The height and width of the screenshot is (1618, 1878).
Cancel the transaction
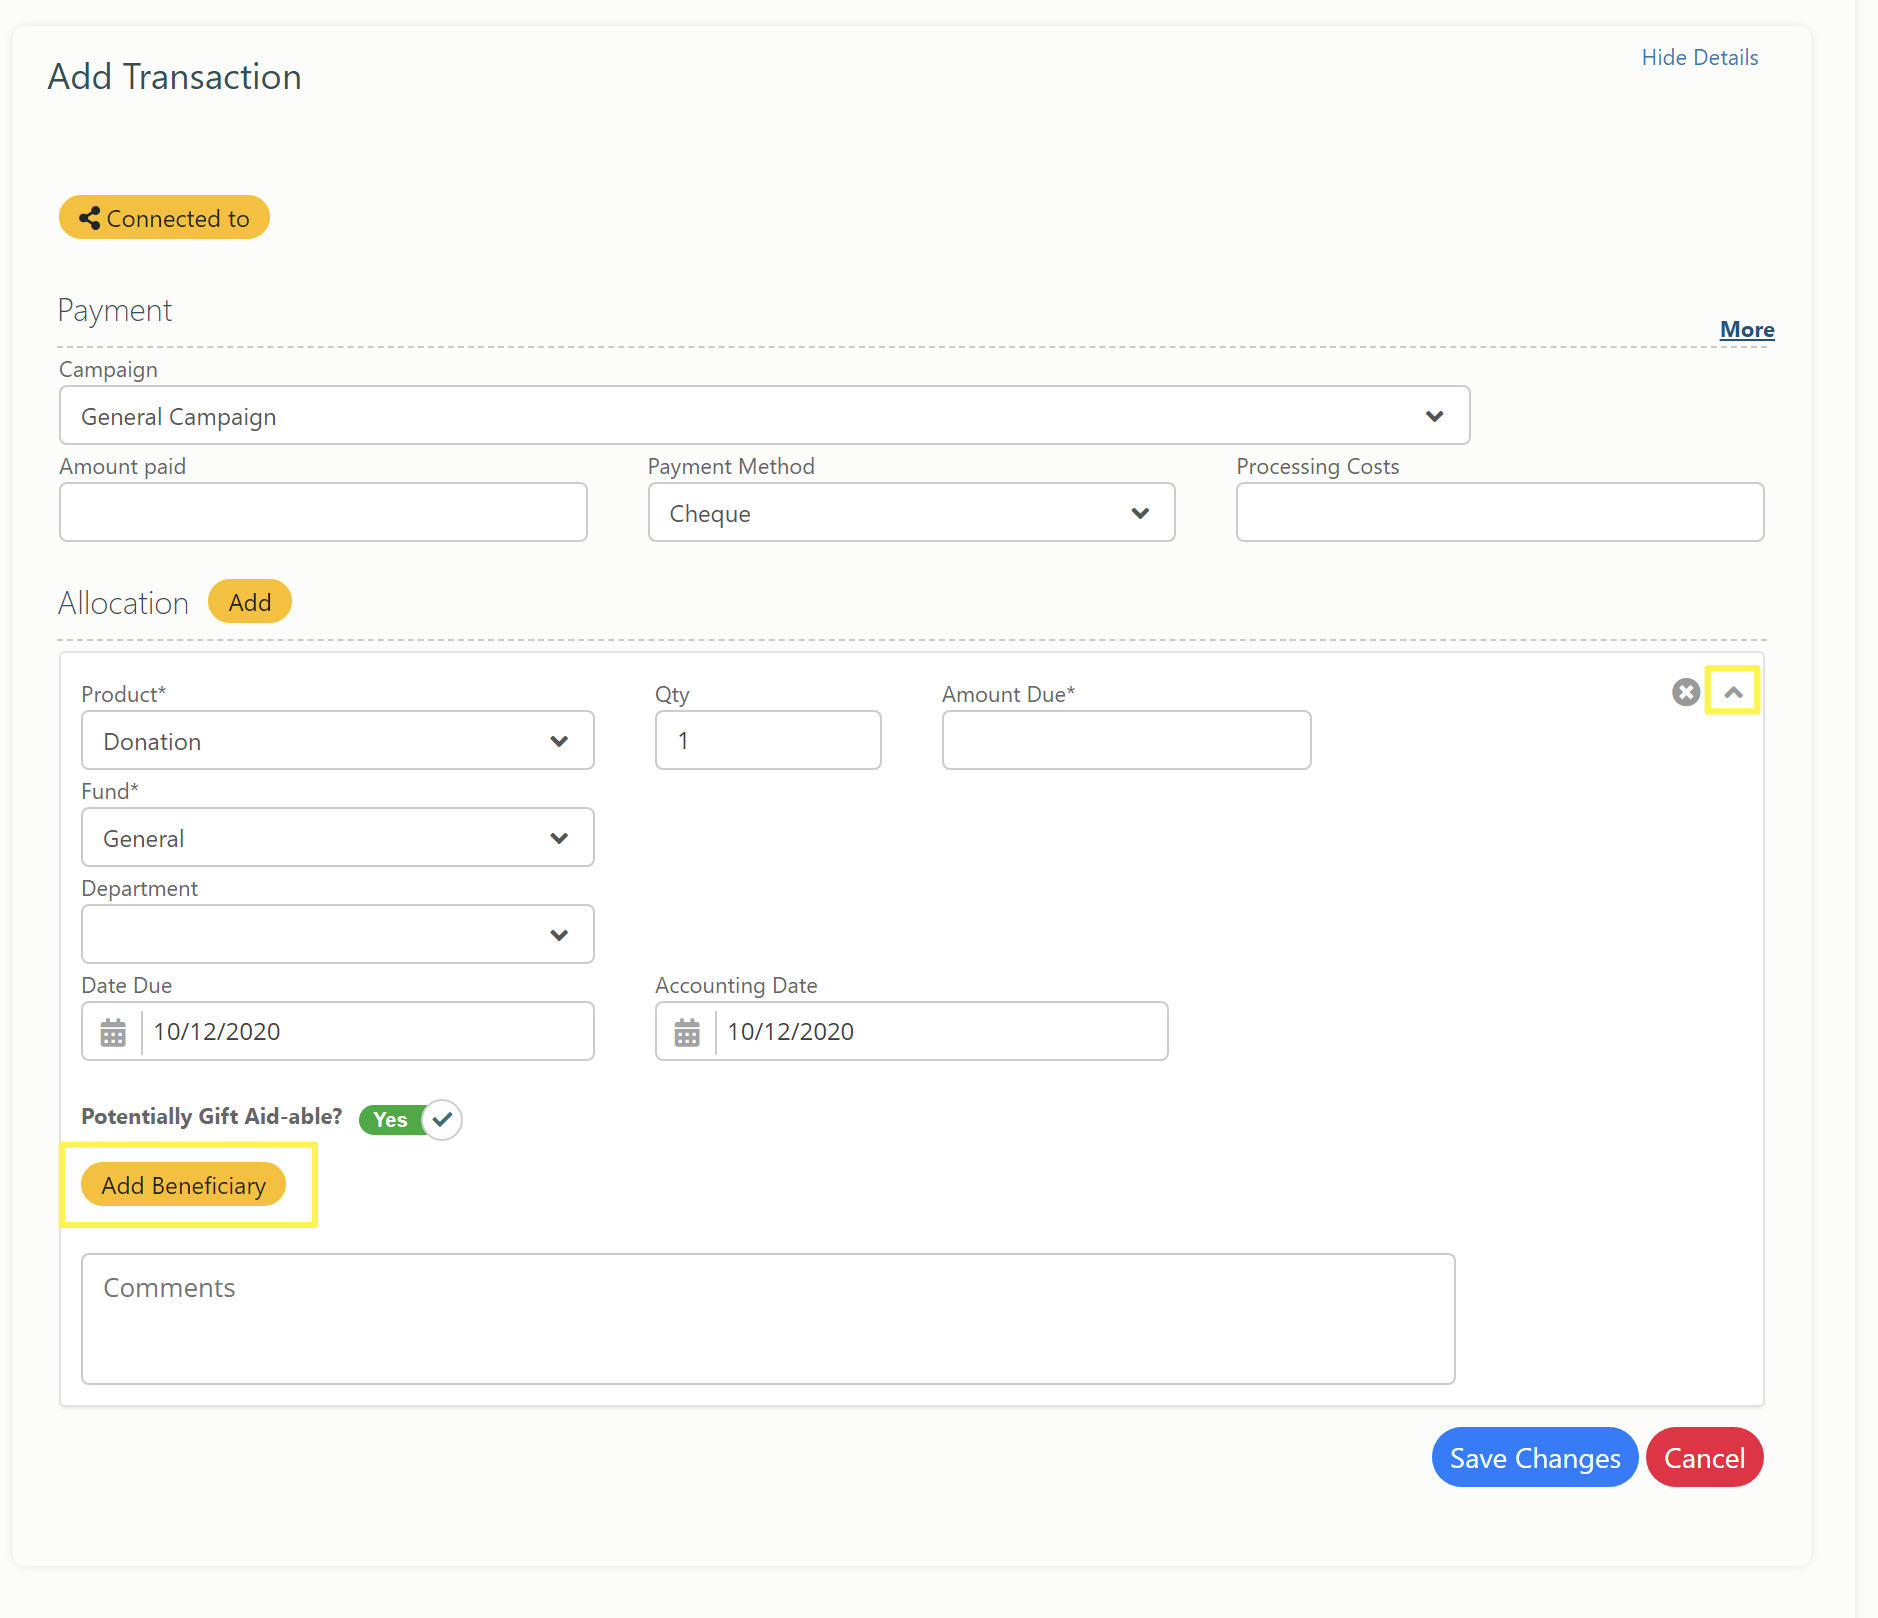(x=1704, y=1458)
